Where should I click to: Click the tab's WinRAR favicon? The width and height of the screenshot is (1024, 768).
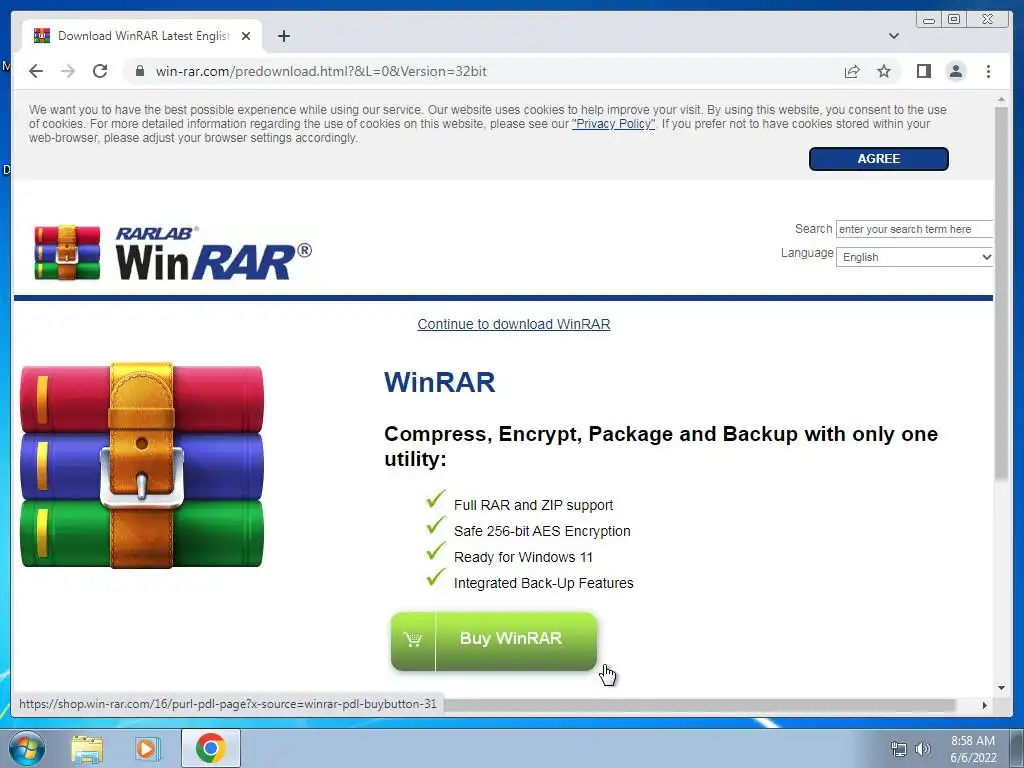coord(42,36)
